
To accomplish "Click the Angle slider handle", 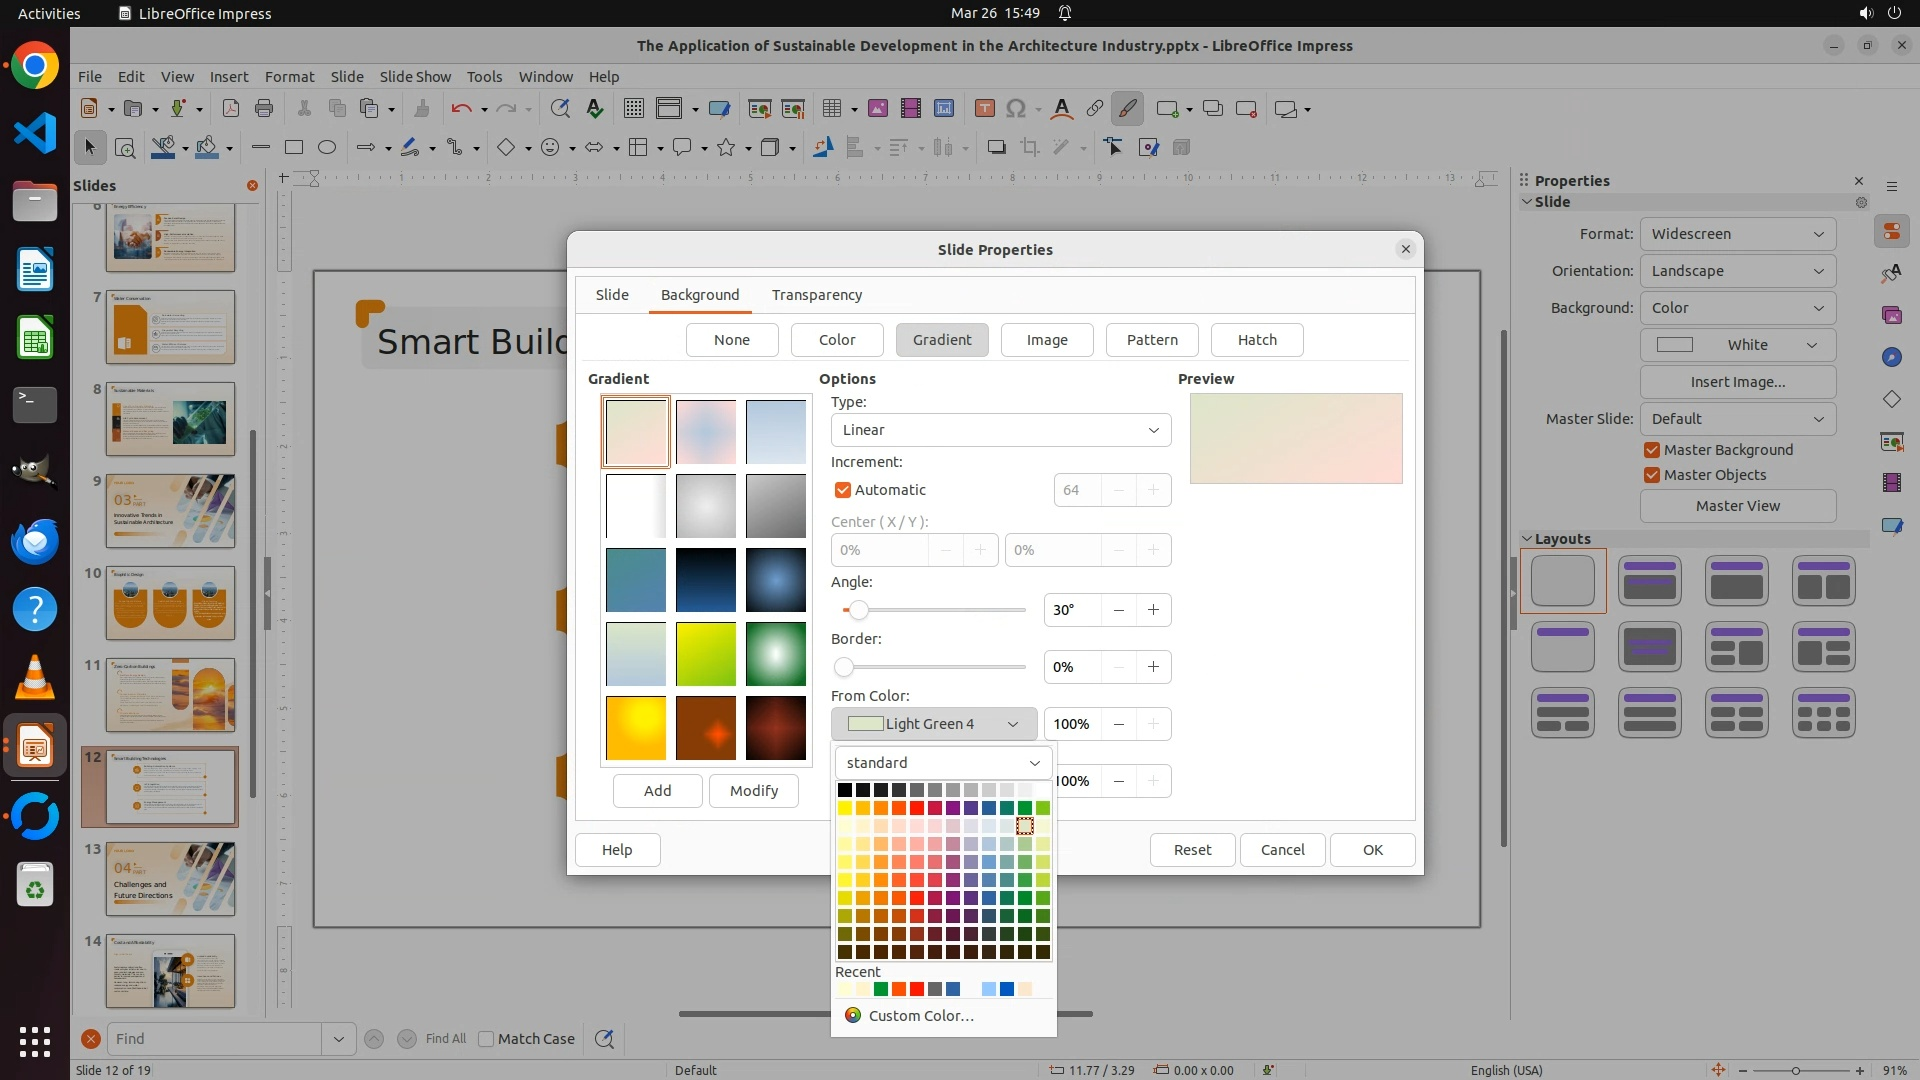I will (858, 610).
